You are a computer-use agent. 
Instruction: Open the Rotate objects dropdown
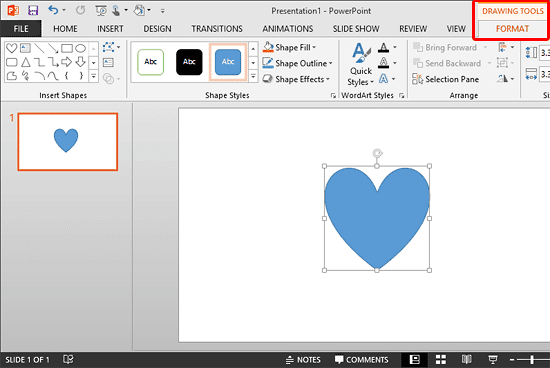pyautogui.click(x=506, y=79)
